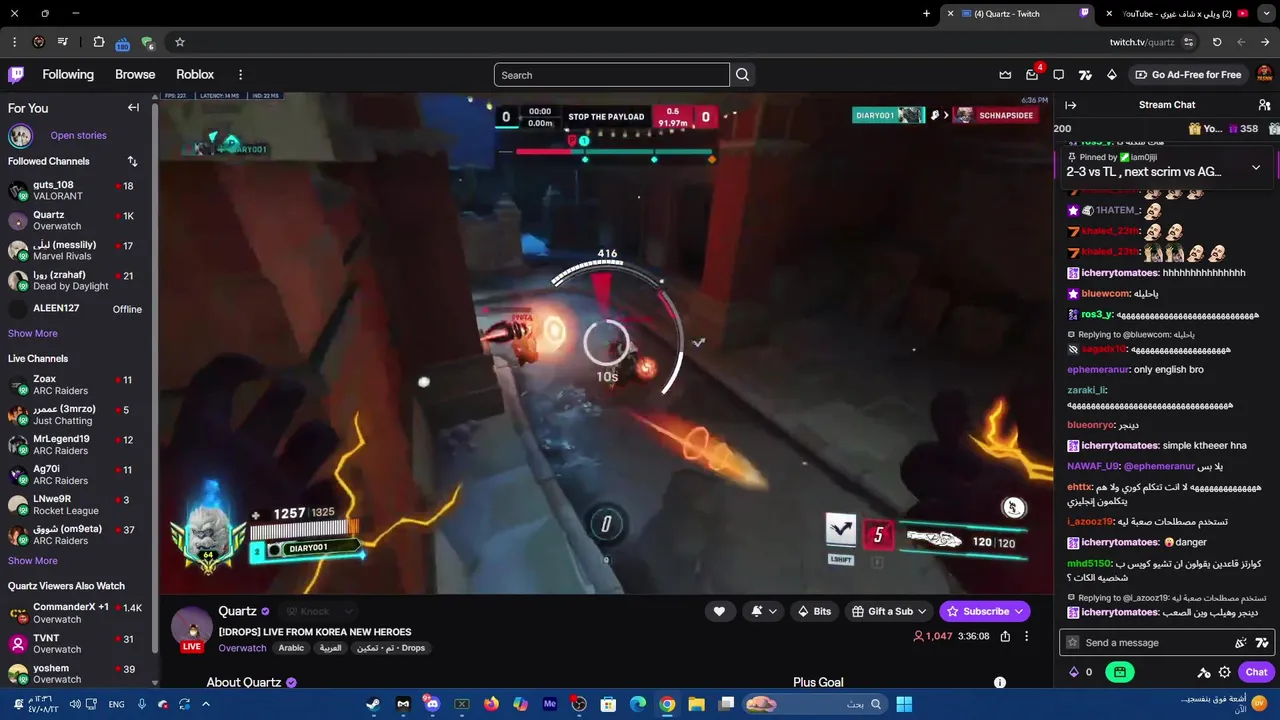Viewport: 1280px width, 720px height.
Task: Open Roblox navigation link
Action: [195, 75]
